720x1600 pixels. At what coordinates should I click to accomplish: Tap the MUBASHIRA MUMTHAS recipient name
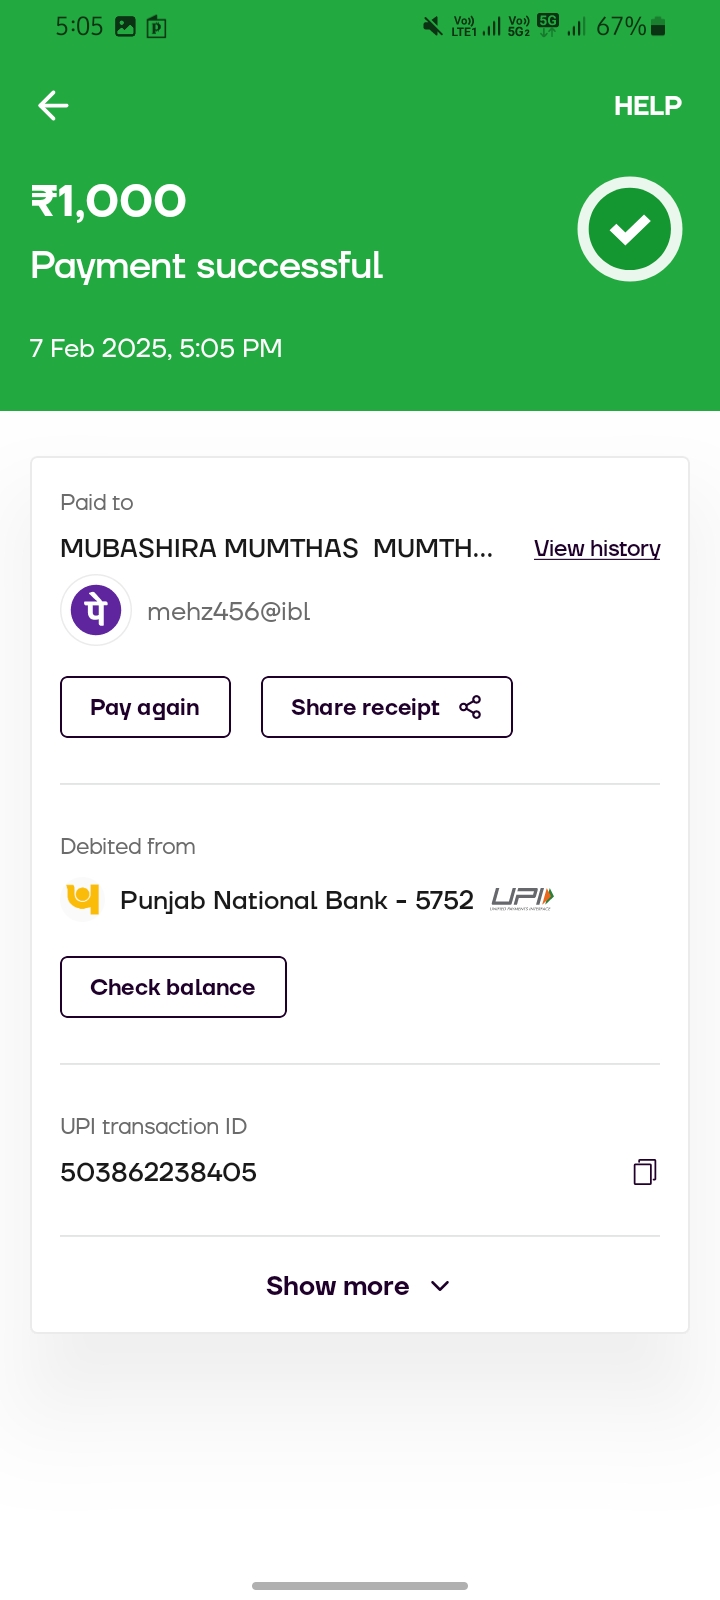(x=276, y=548)
